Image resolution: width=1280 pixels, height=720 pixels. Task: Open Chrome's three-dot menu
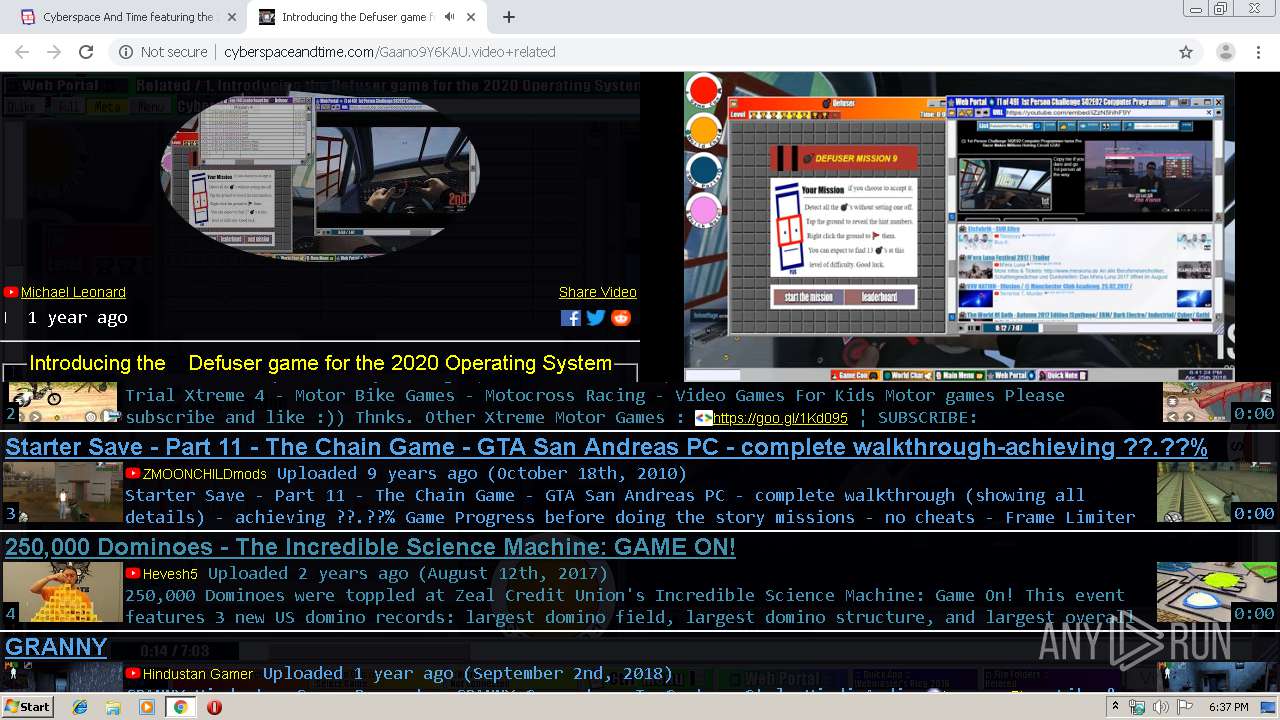pyautogui.click(x=1257, y=52)
